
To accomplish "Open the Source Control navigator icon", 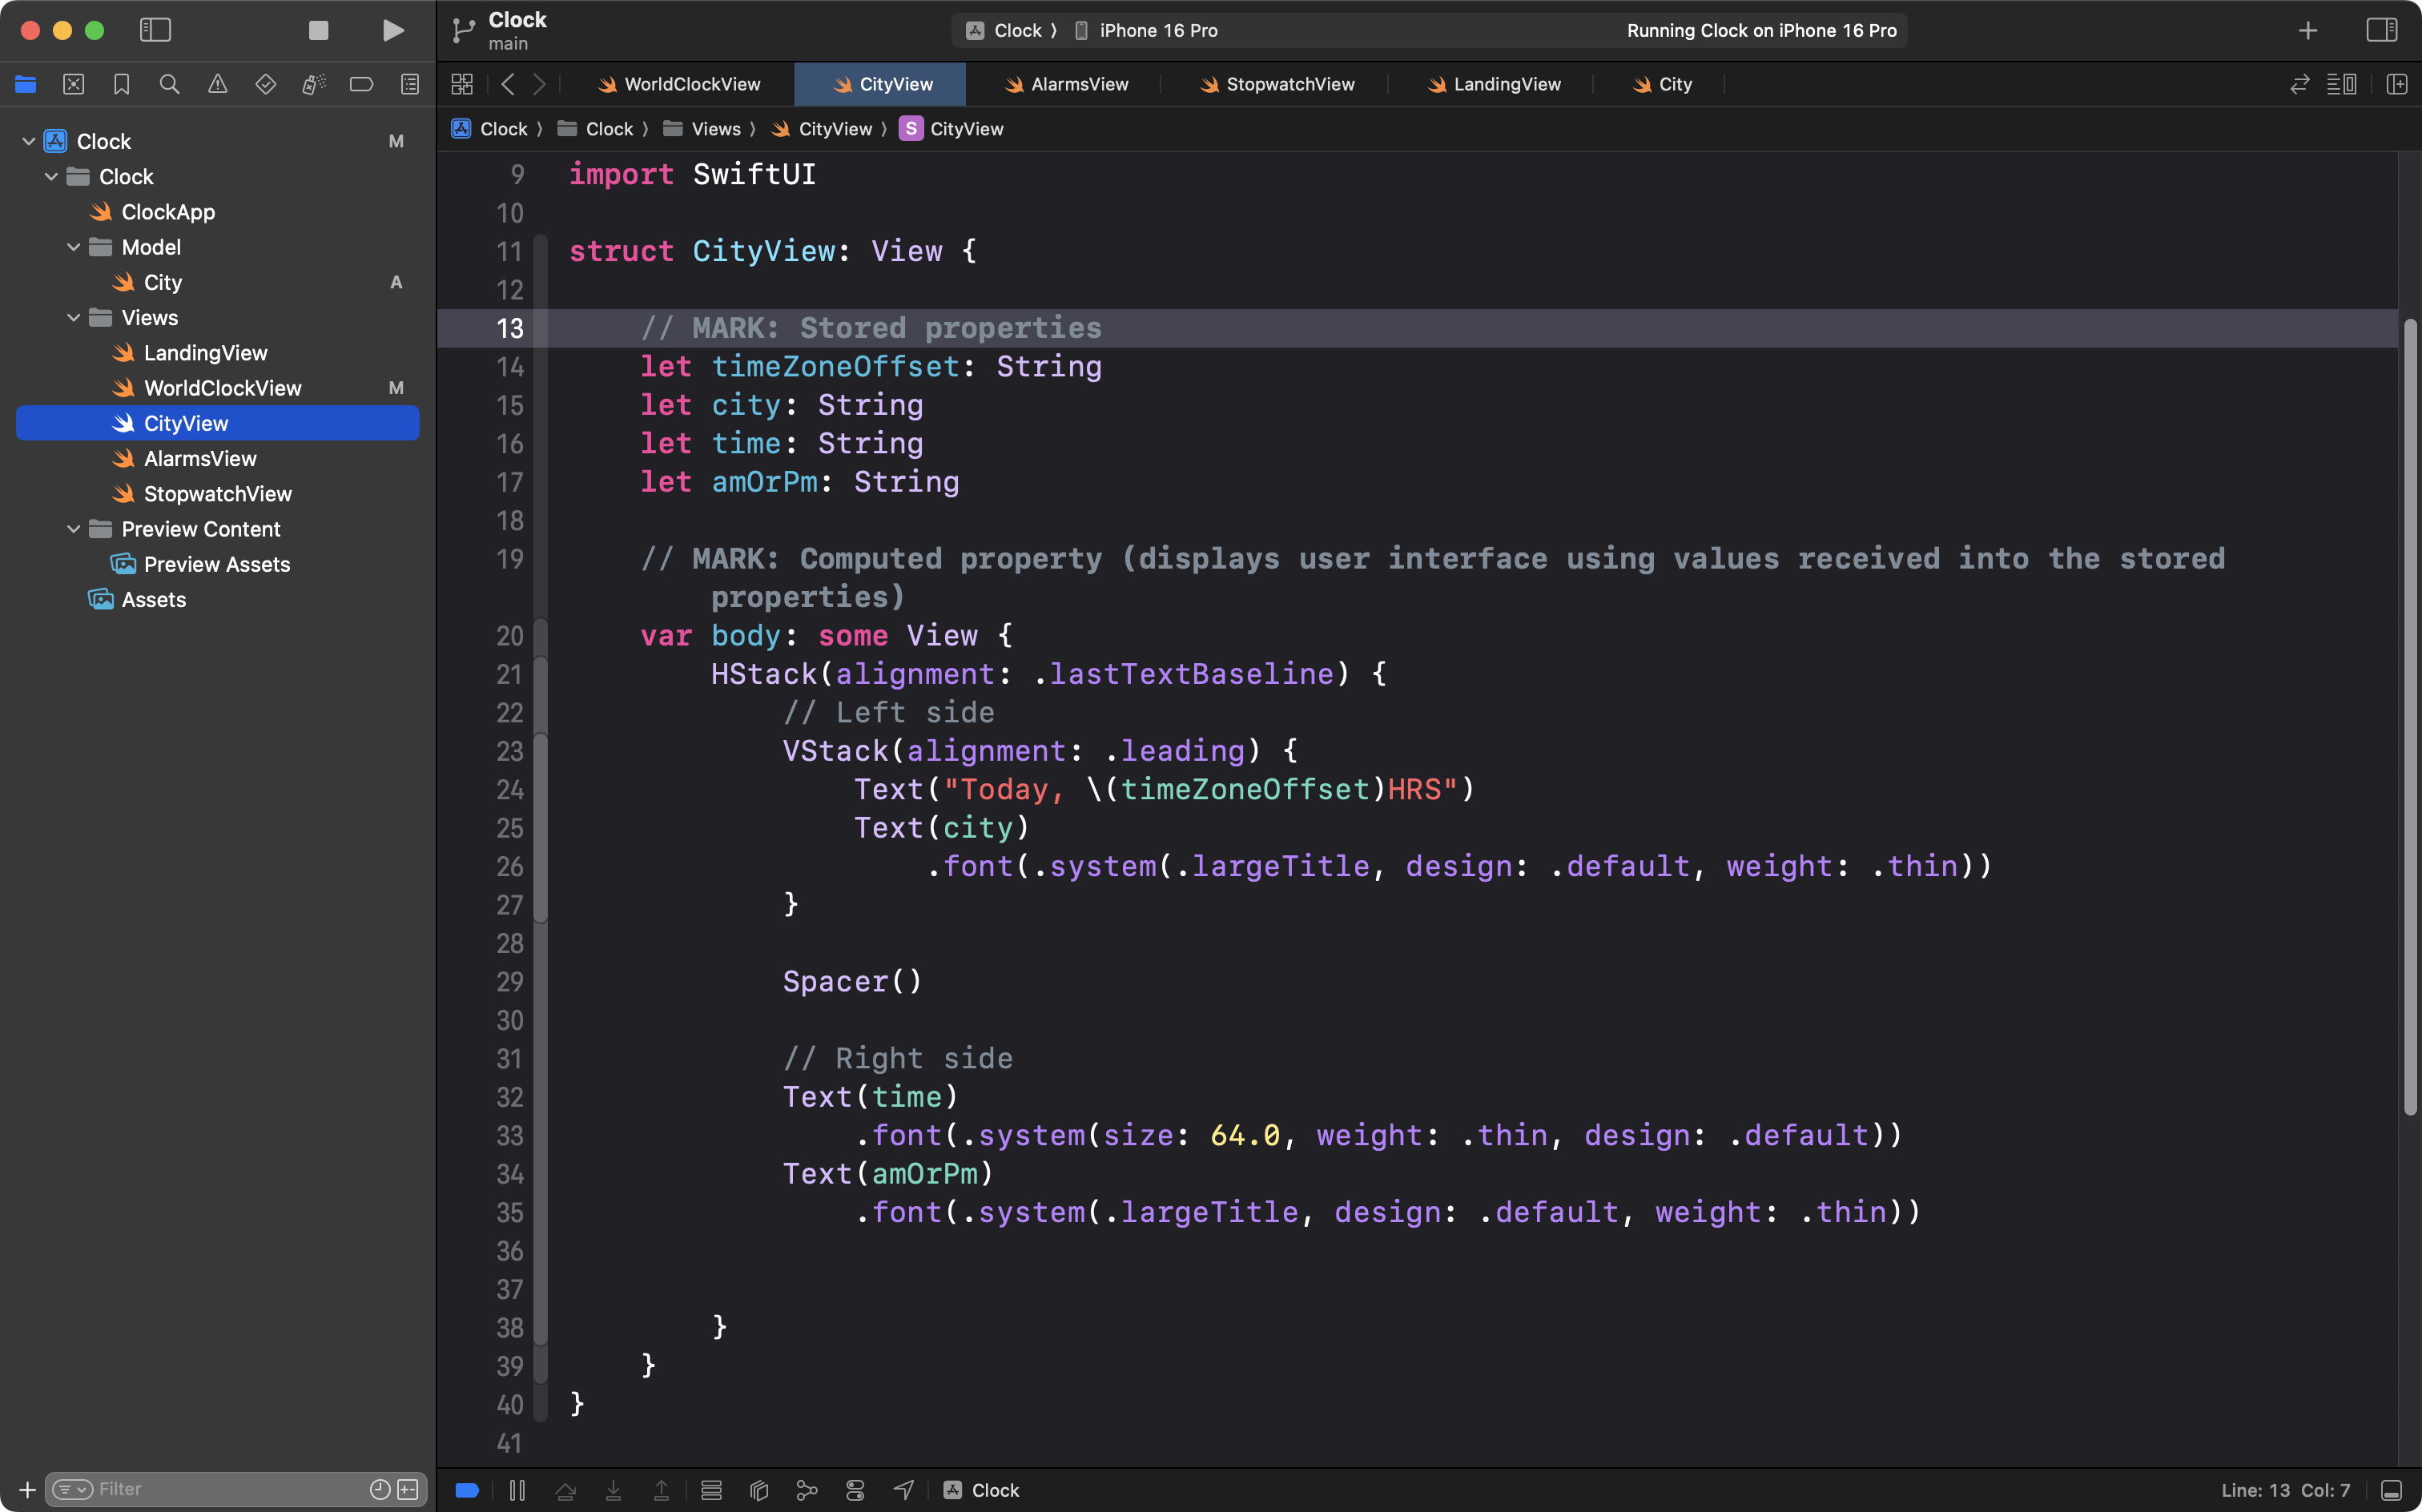I will point(73,84).
